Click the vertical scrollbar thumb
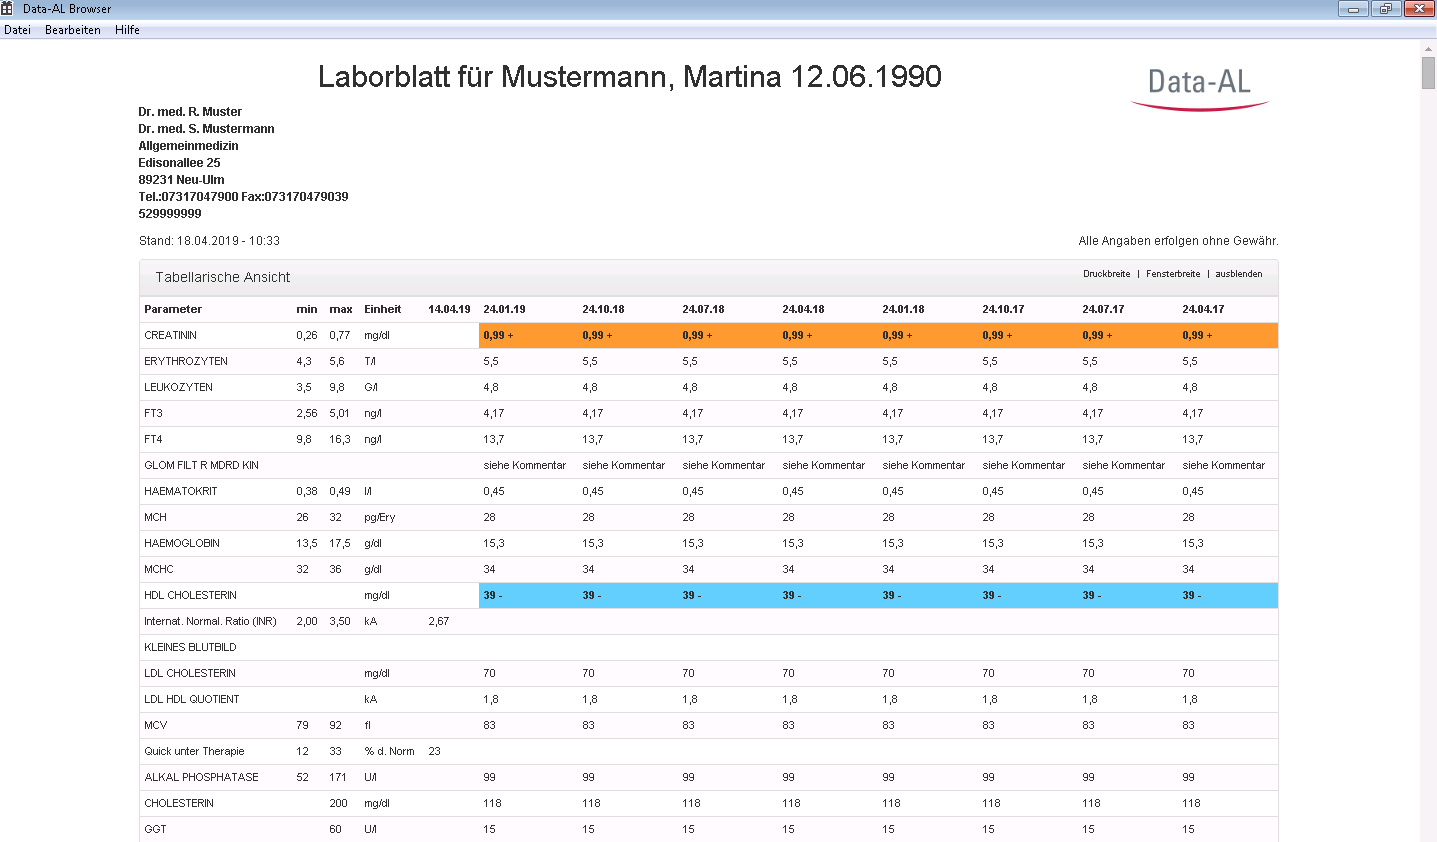1437x842 pixels. tap(1428, 73)
